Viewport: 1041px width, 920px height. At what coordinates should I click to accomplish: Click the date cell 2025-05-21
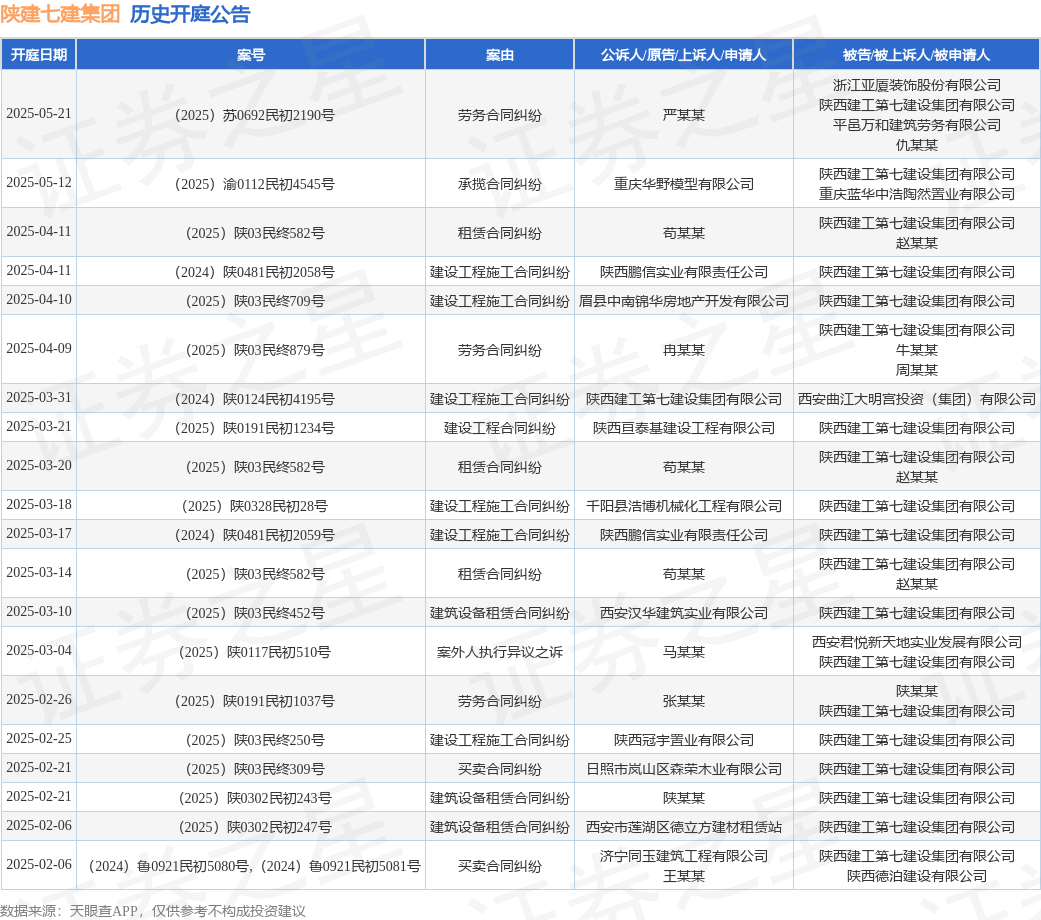pyautogui.click(x=39, y=114)
